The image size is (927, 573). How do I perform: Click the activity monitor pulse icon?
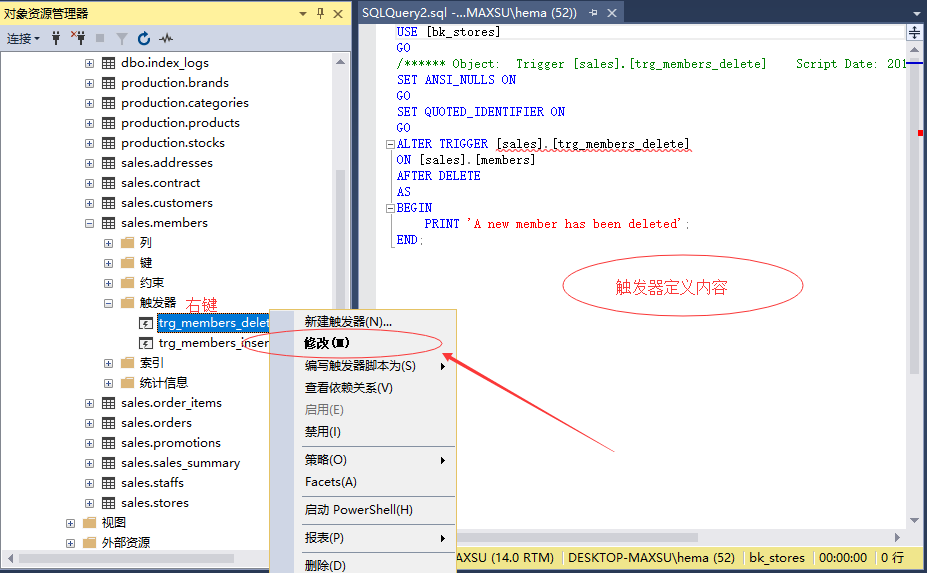pos(166,39)
